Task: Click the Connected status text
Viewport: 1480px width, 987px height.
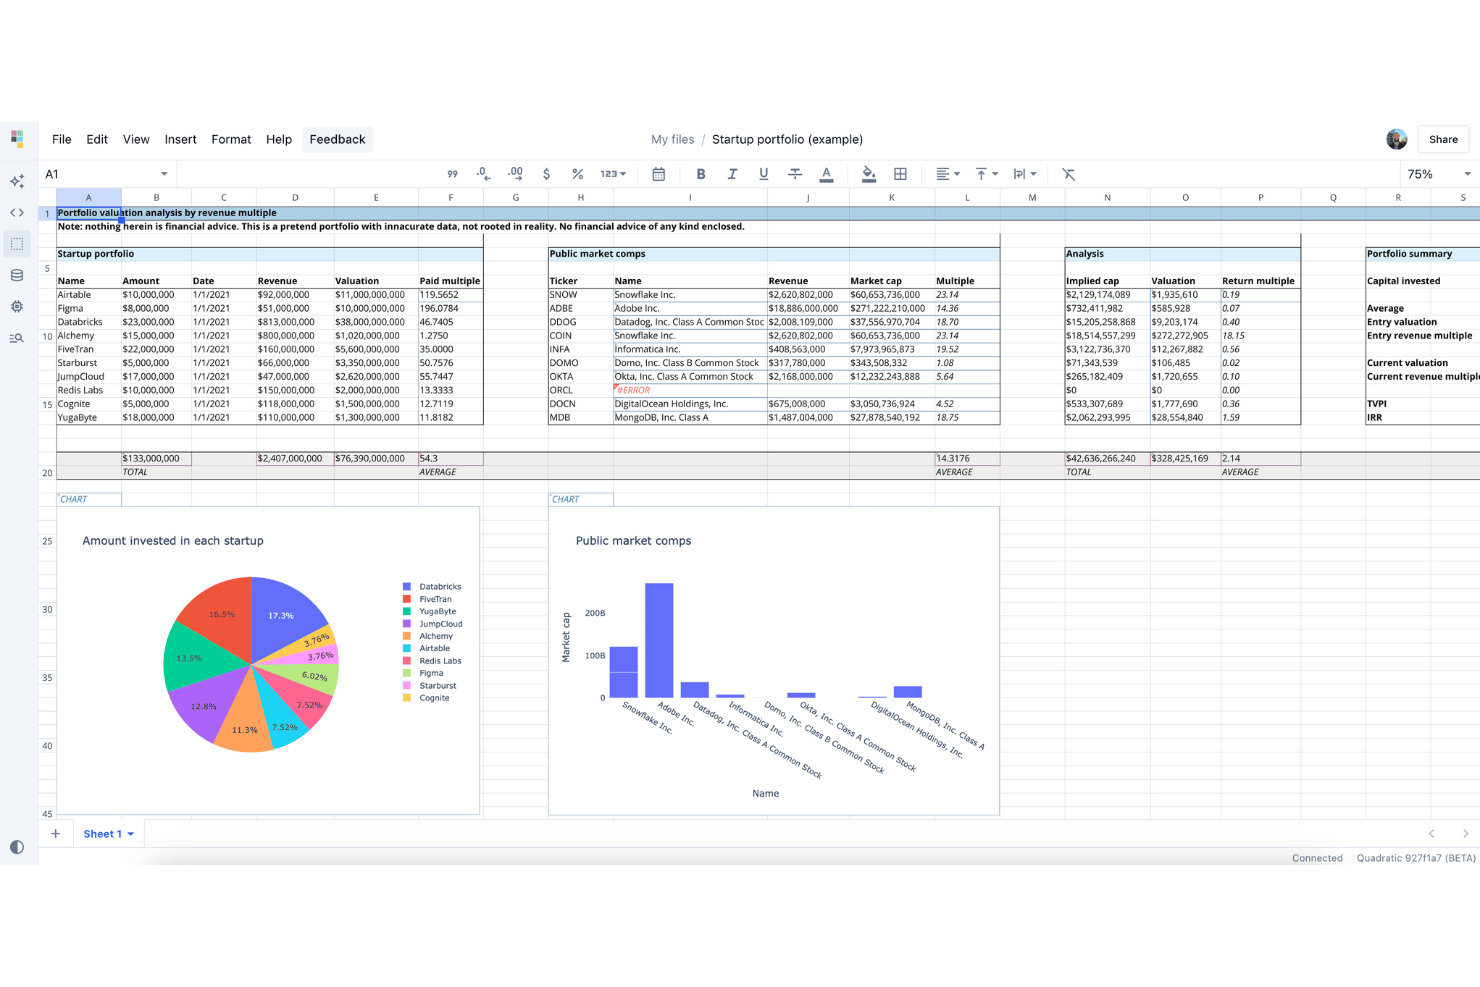Action: [x=1317, y=858]
